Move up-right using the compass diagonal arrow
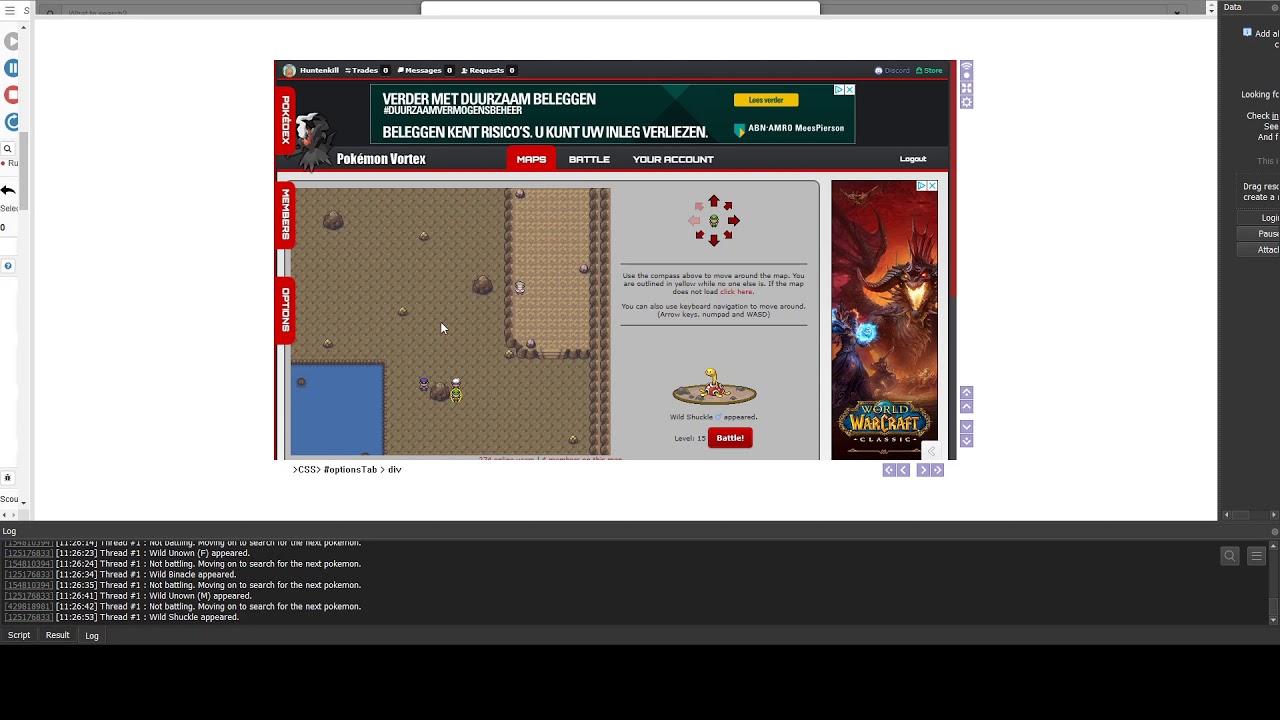Screen dimensions: 1280x720 (727, 206)
